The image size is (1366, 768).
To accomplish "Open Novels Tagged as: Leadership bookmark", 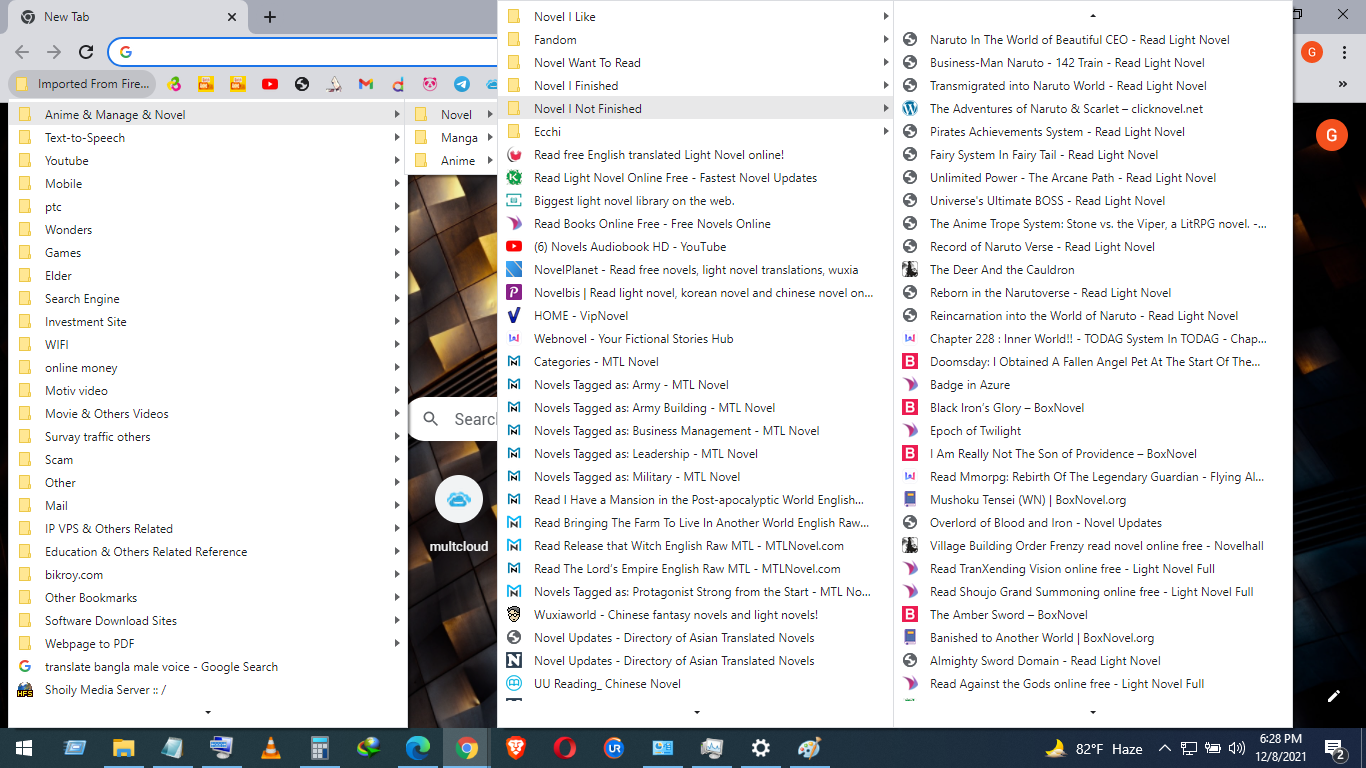I will coord(695,454).
